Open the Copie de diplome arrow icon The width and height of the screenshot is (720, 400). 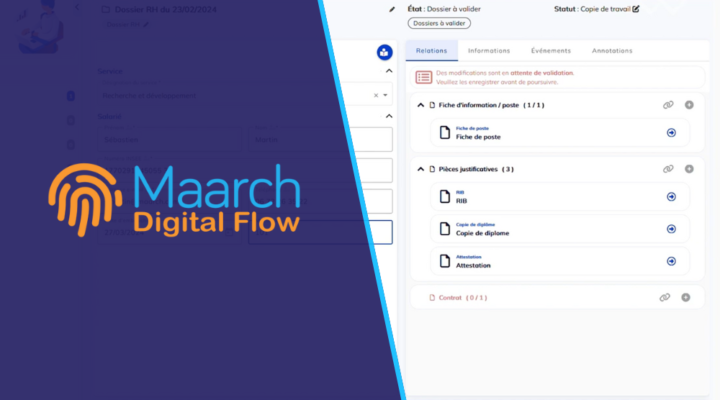click(671, 229)
